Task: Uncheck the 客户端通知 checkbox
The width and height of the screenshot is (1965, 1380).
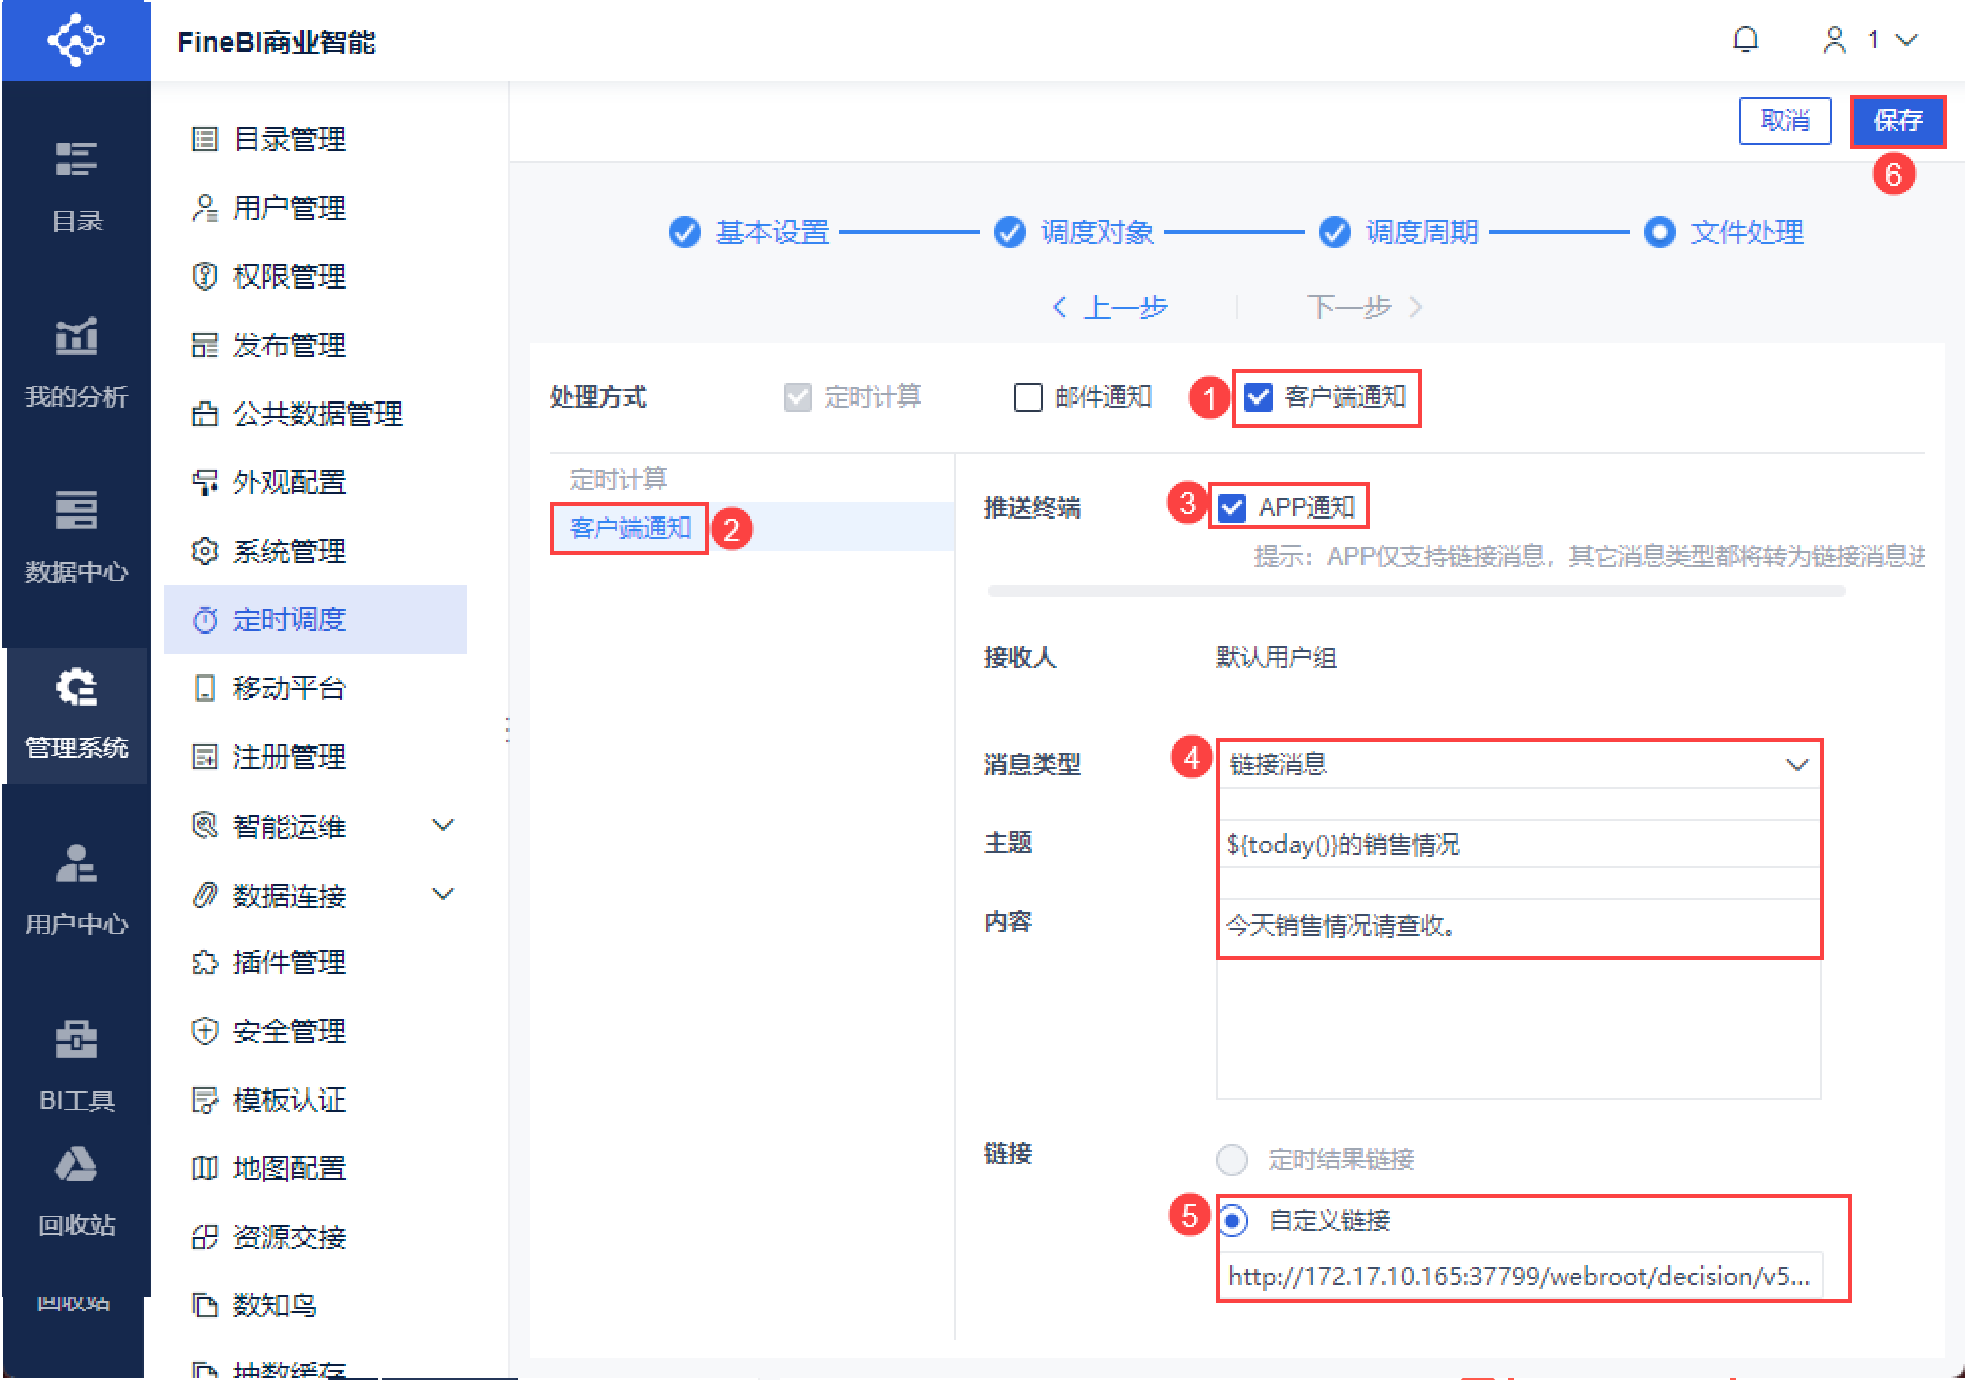Action: (1258, 398)
